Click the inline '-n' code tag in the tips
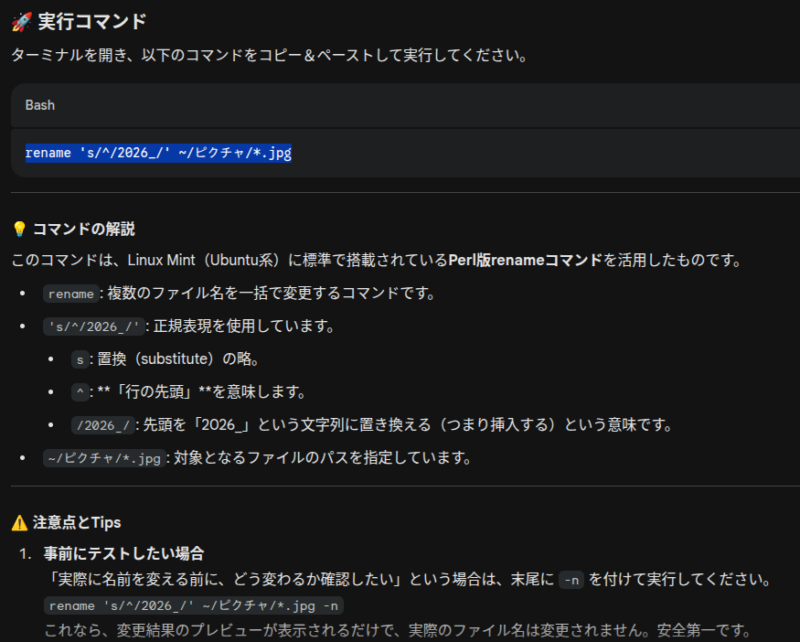The height and width of the screenshot is (642, 800). [571, 580]
